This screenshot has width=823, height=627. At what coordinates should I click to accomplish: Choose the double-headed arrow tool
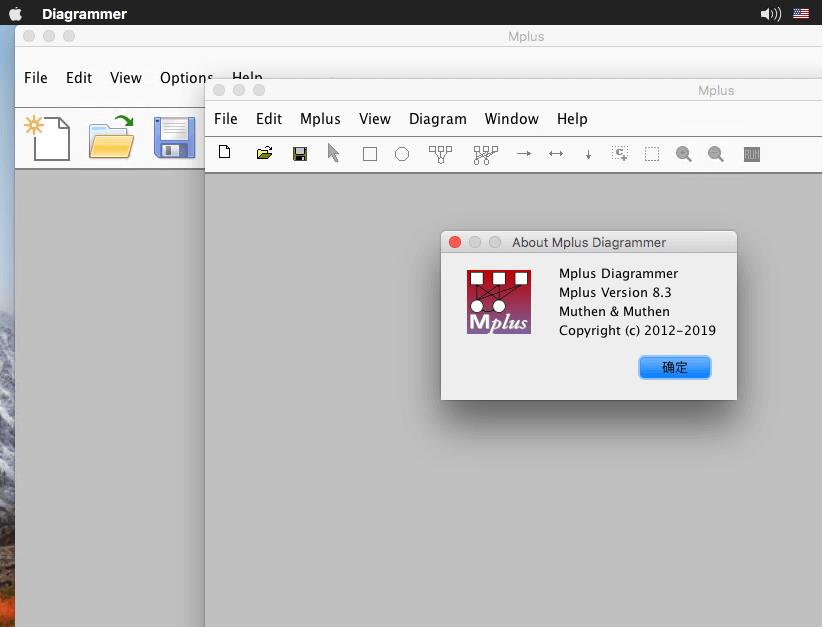556,154
